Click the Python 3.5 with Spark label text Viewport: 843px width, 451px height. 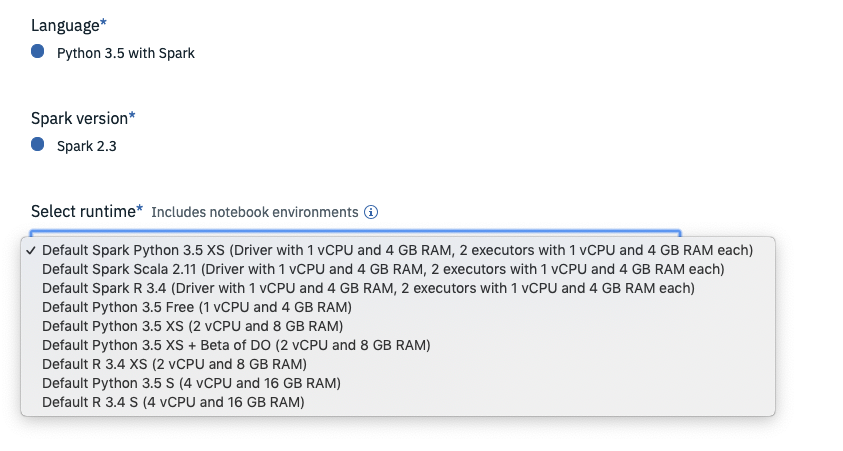point(126,53)
